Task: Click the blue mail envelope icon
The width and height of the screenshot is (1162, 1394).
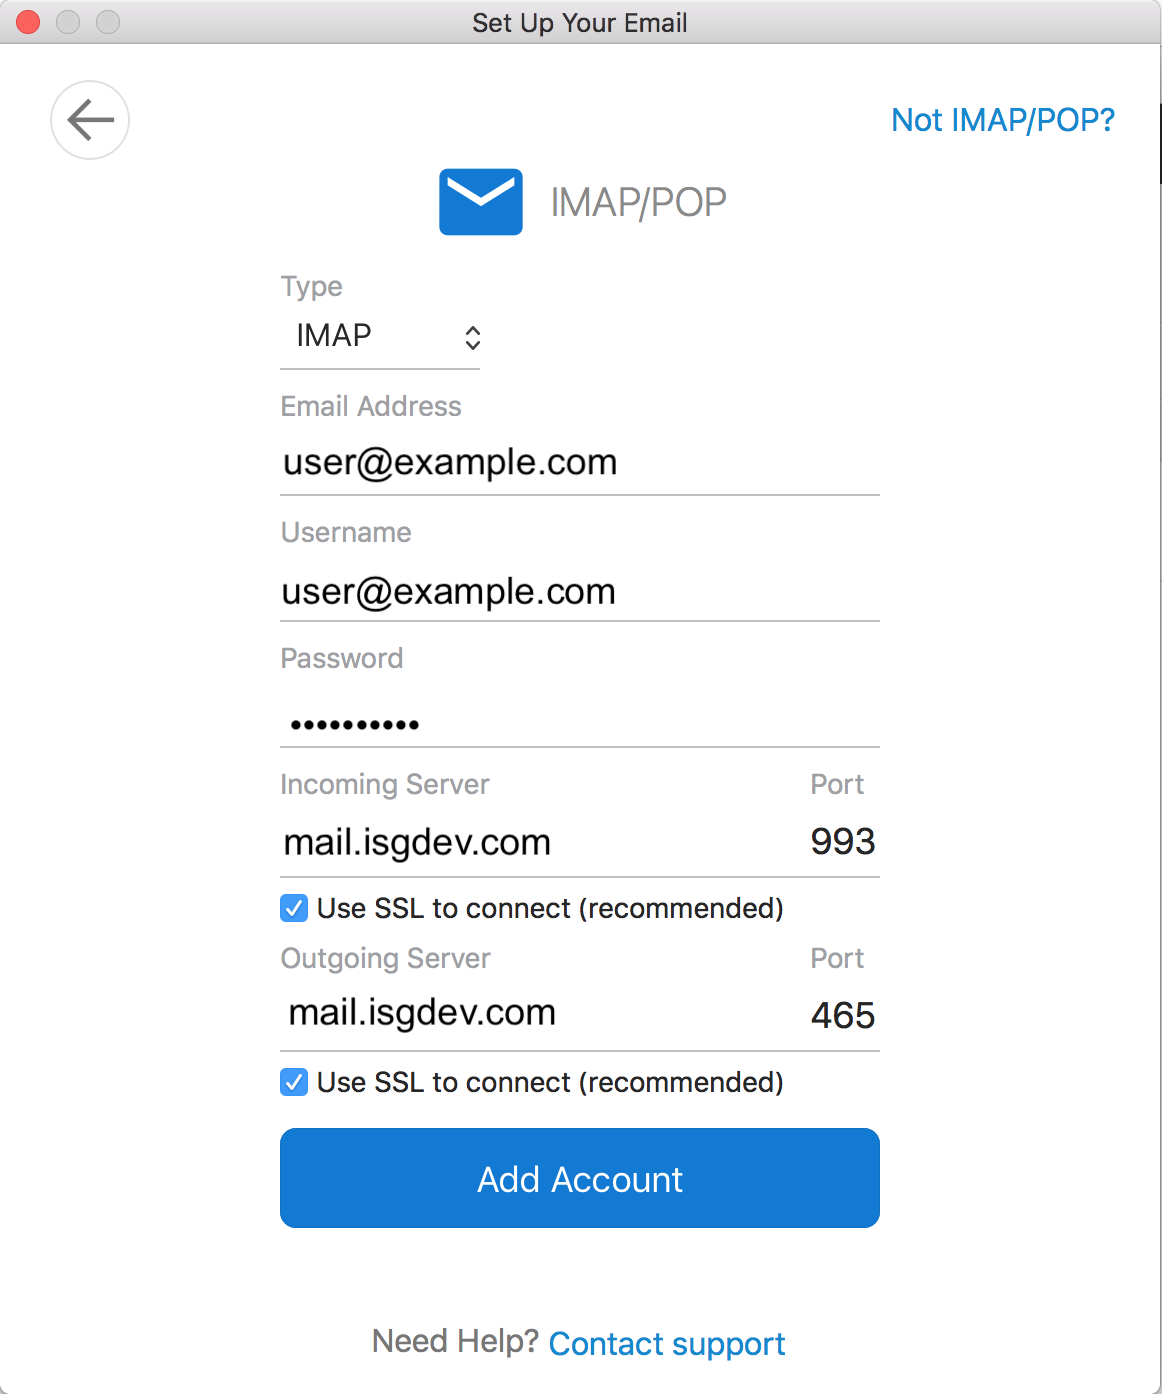Action: point(481,202)
